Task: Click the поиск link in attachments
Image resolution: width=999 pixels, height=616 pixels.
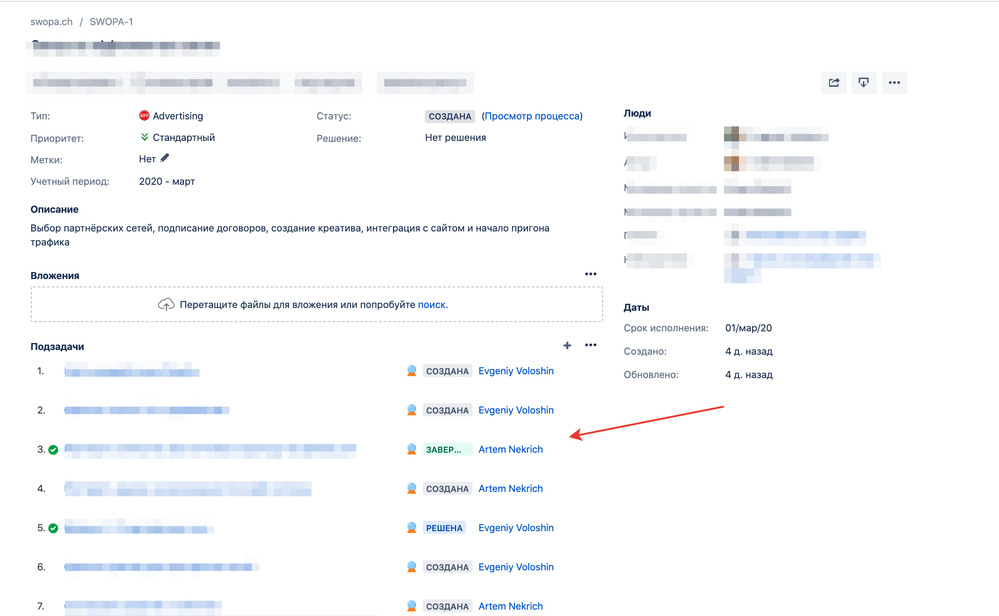Action: (x=432, y=304)
